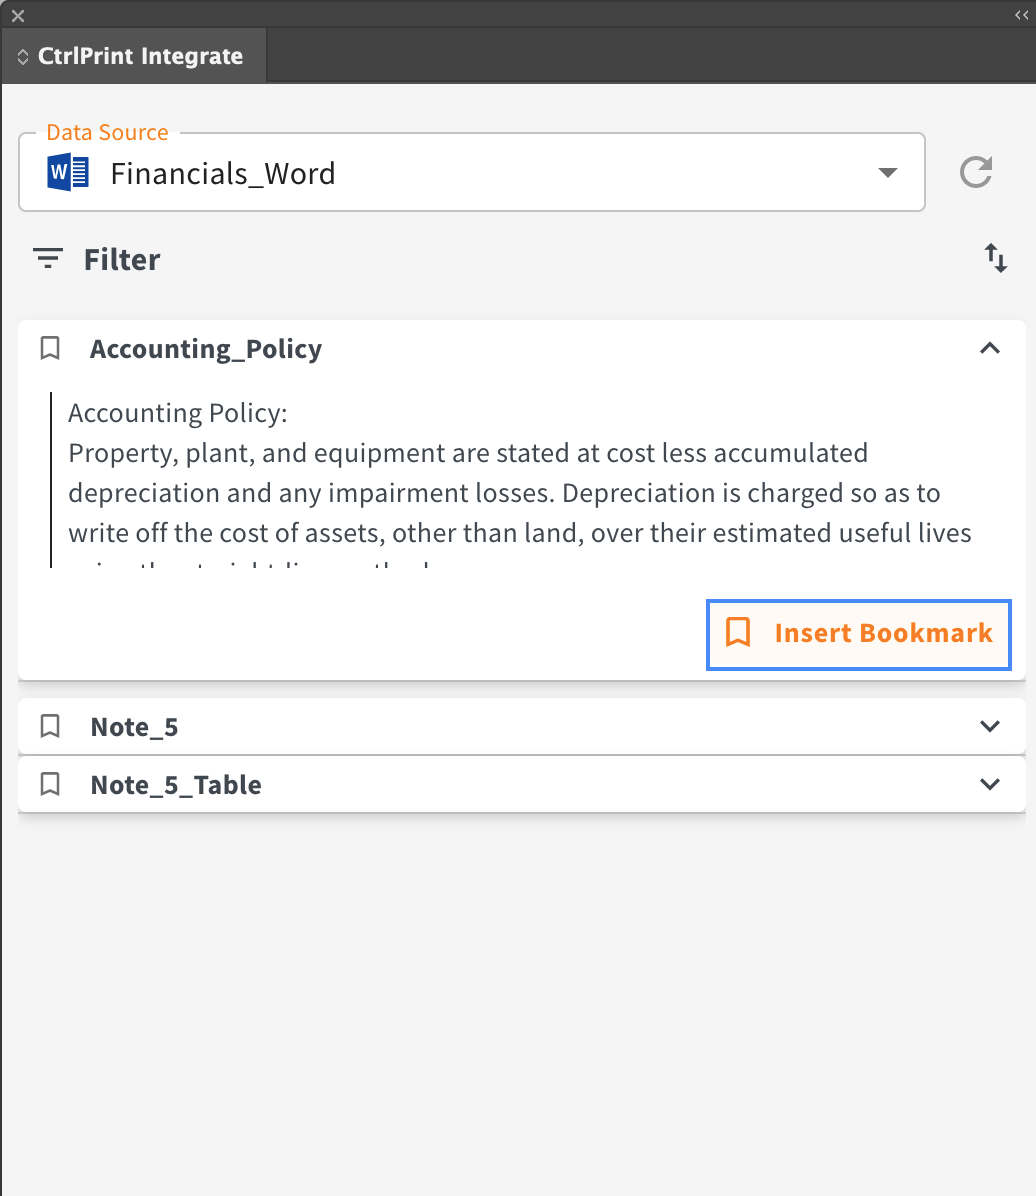
Task: Click the Word document icon in Data Source
Action: pyautogui.click(x=68, y=172)
